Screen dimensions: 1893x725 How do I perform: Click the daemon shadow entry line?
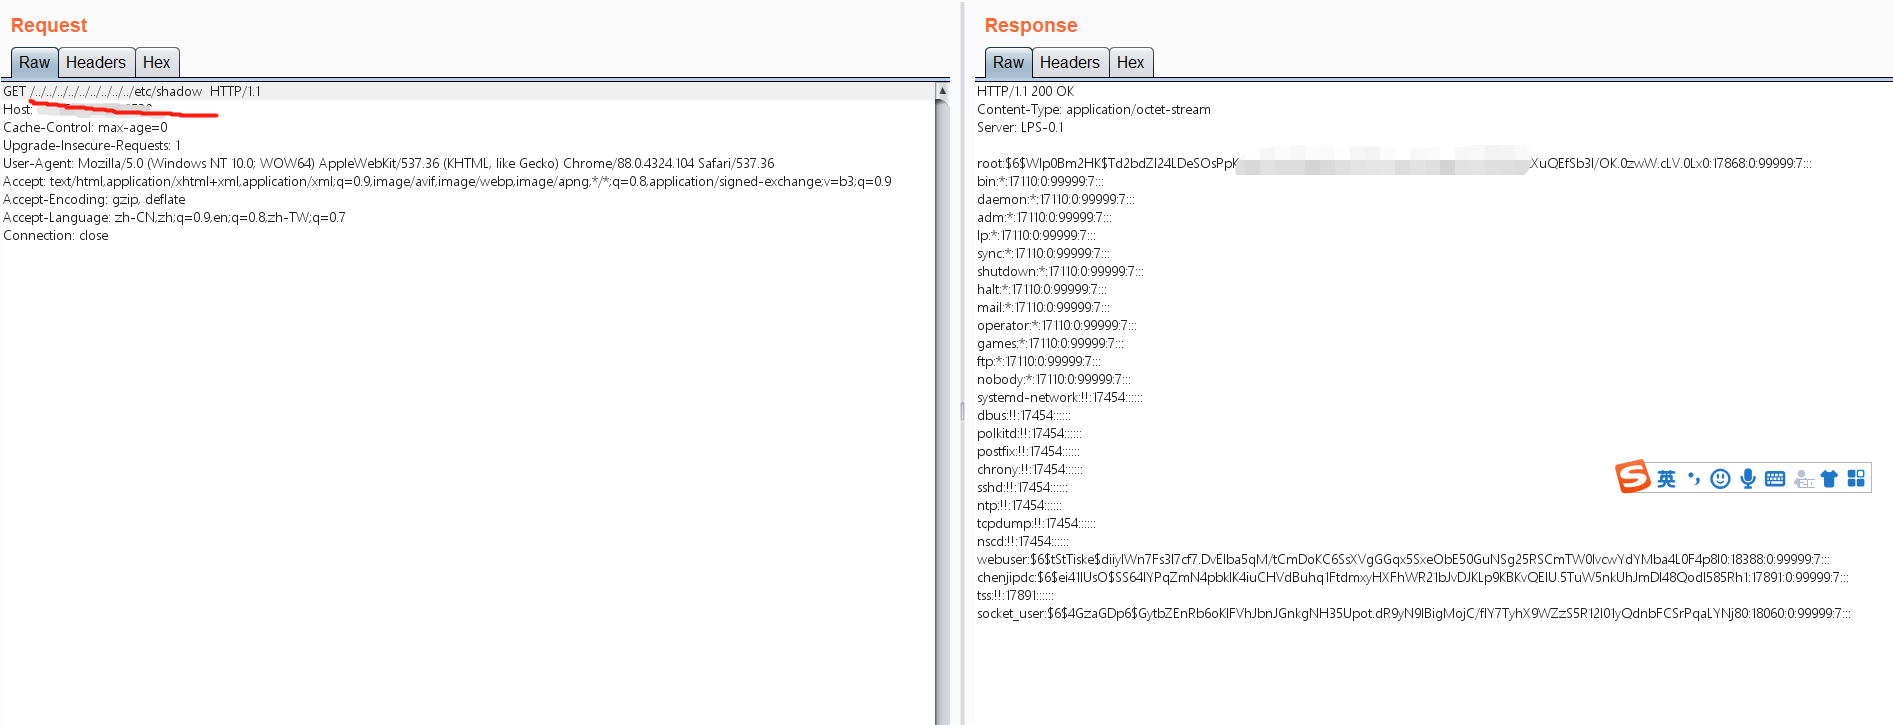(x=1055, y=199)
